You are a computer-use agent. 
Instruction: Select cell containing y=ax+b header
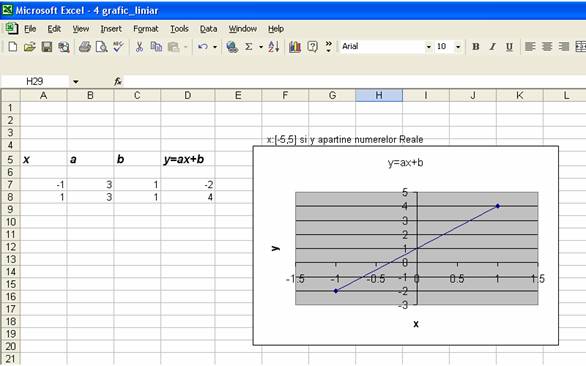pyautogui.click(x=188, y=159)
